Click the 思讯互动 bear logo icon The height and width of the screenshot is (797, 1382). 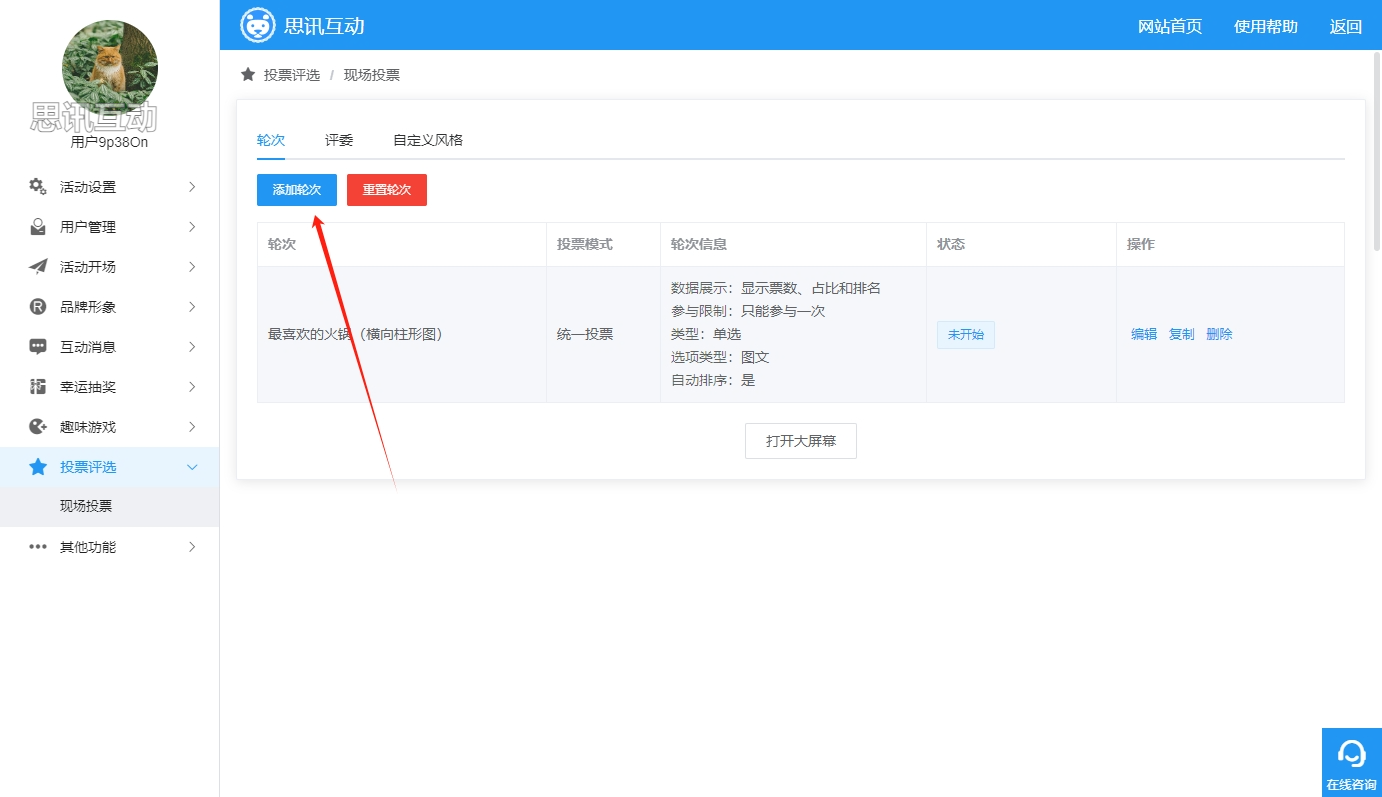point(258,25)
